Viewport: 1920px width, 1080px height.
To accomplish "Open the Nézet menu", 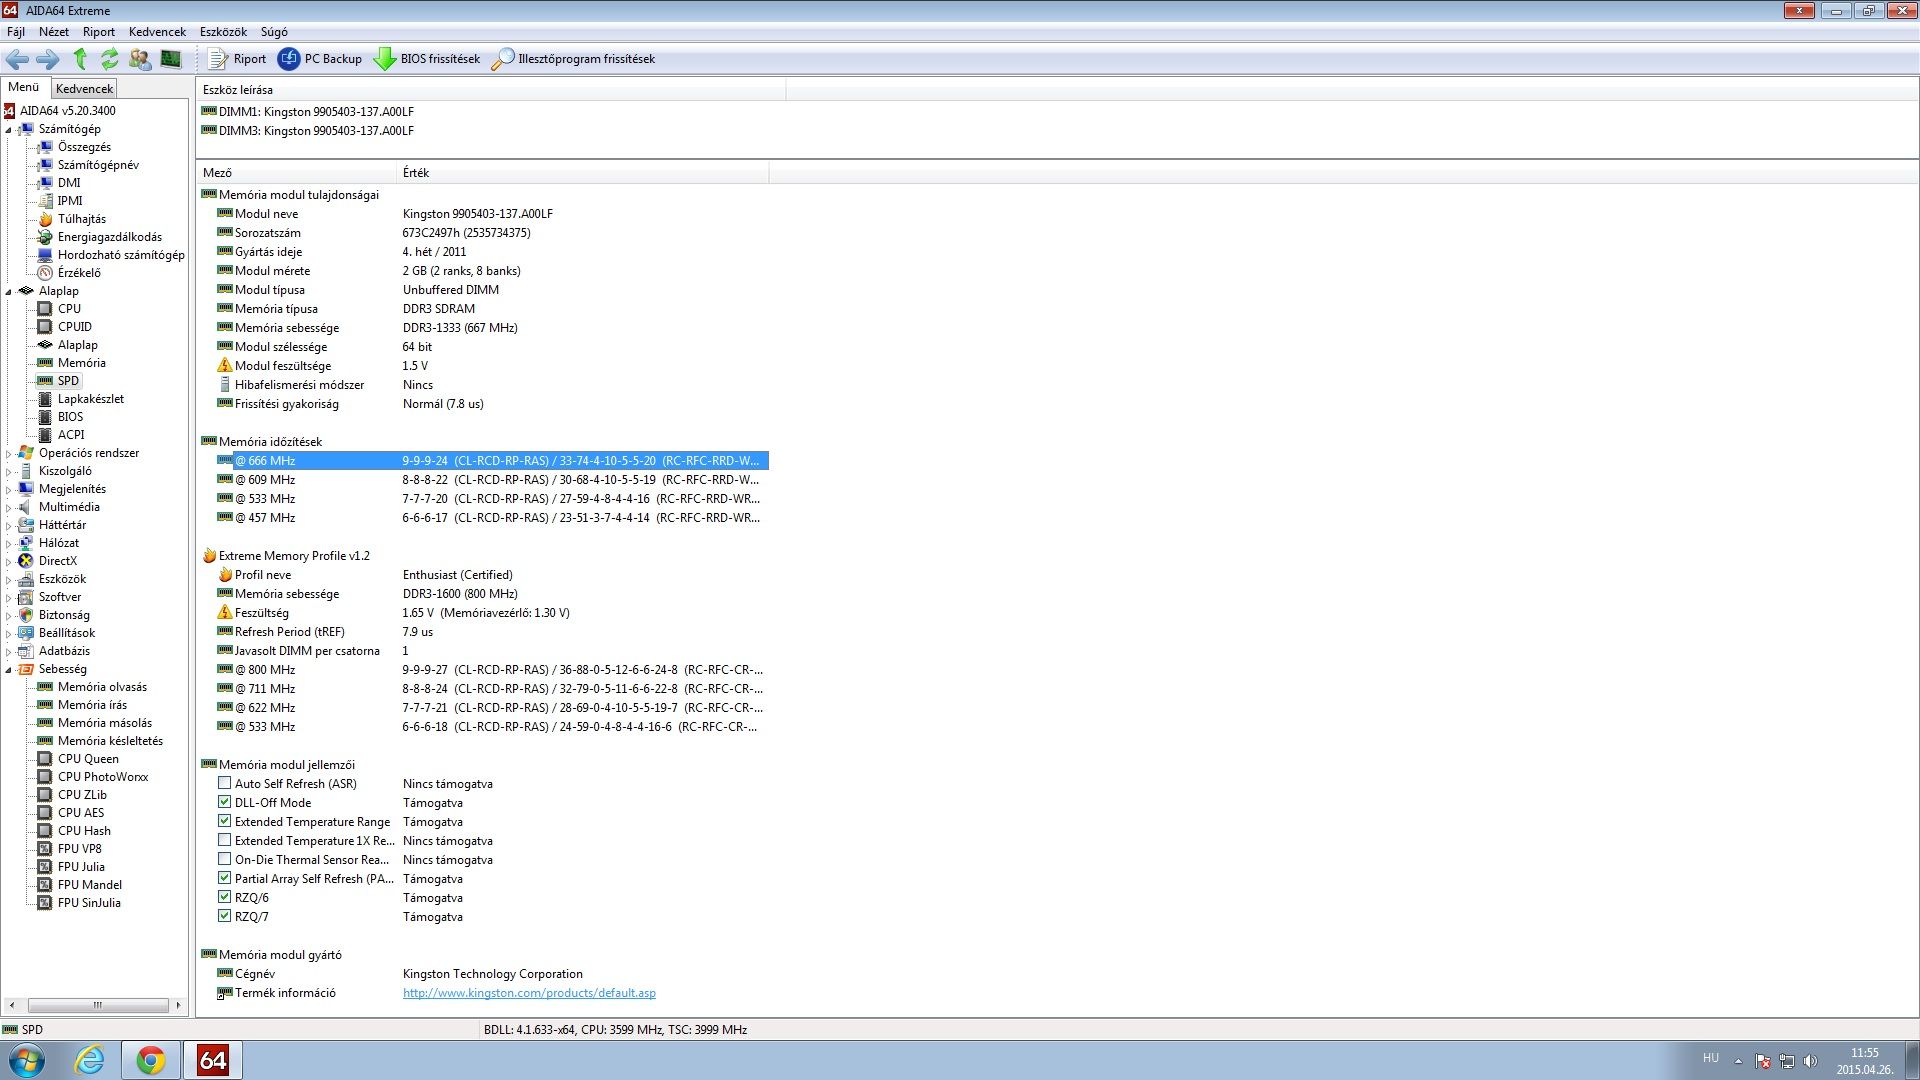I will [54, 32].
